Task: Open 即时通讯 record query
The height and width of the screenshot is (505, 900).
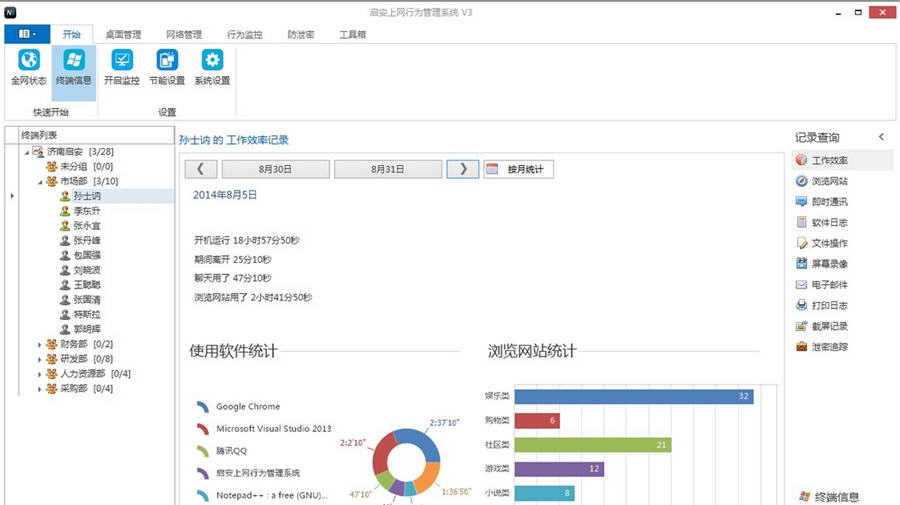Action: [x=823, y=201]
